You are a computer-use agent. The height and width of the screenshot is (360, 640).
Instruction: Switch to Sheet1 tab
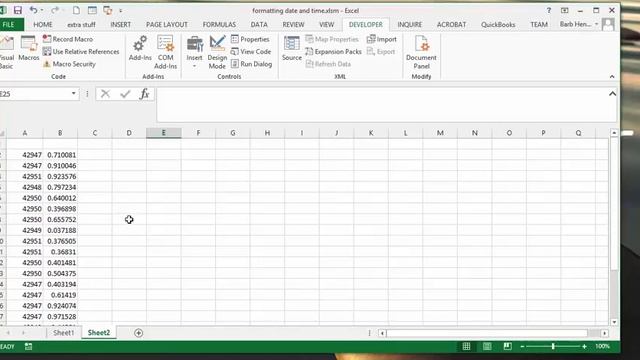pyautogui.click(x=64, y=333)
